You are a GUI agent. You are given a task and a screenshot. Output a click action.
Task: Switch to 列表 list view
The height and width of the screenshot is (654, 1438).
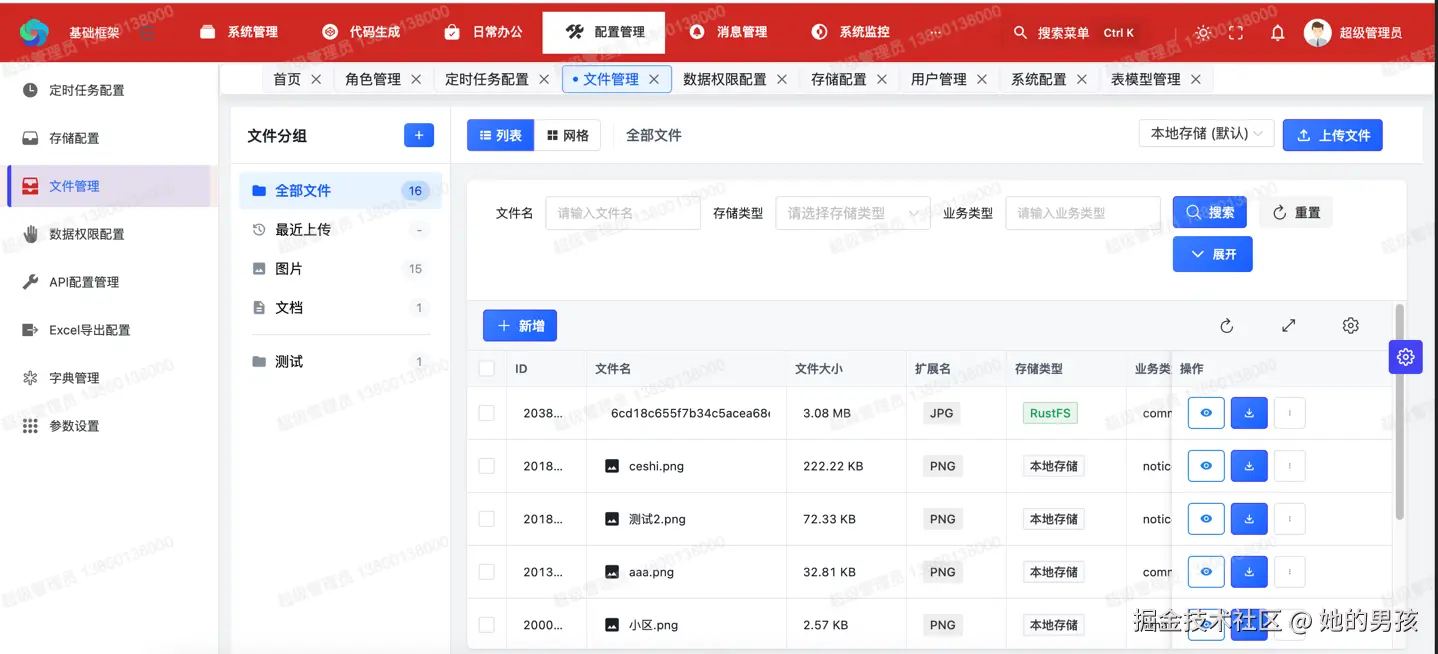500,135
